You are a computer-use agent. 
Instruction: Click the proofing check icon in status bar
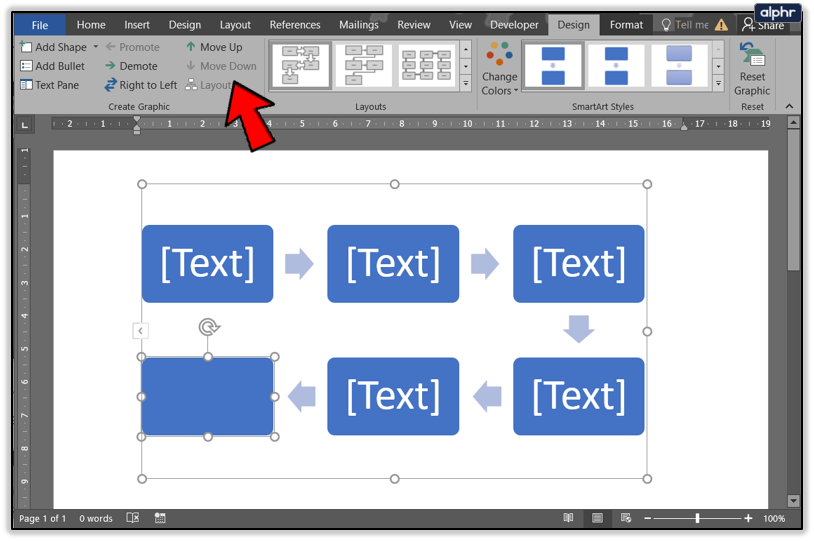point(133,518)
